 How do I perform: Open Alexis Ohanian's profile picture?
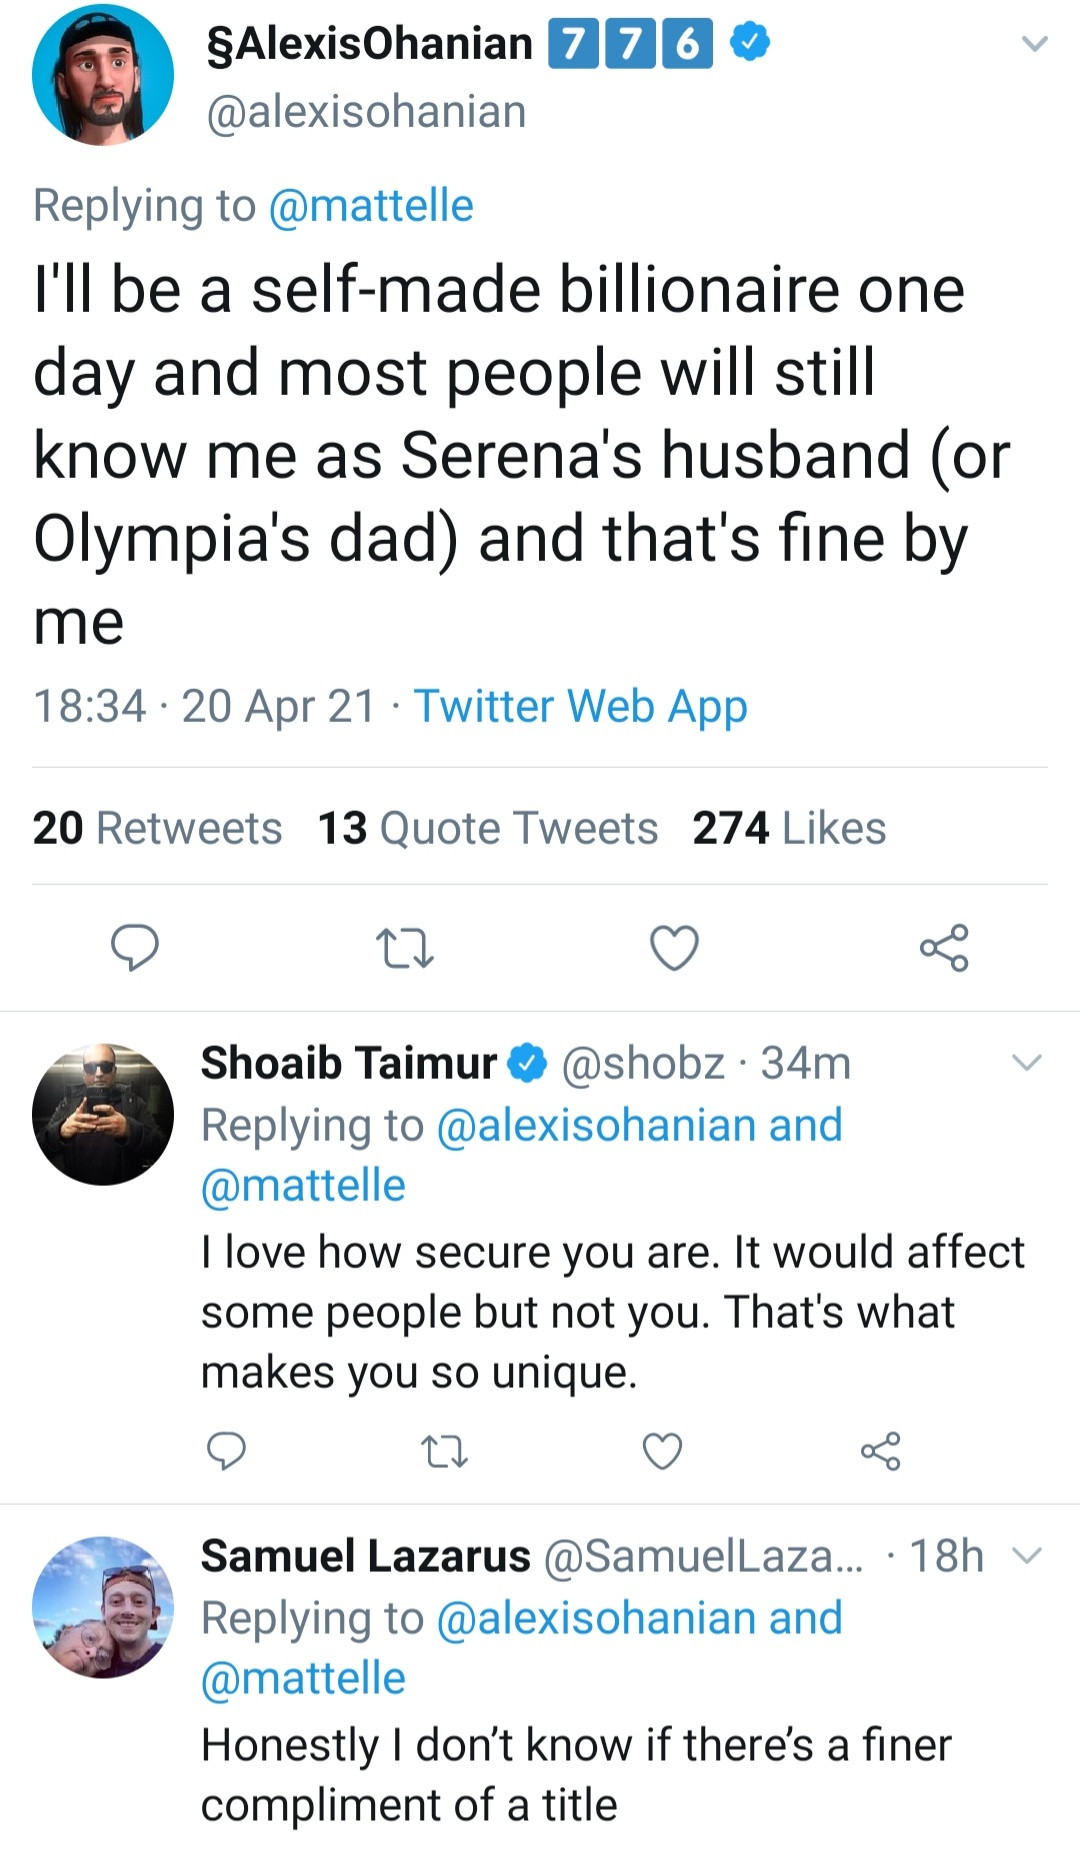click(x=102, y=75)
